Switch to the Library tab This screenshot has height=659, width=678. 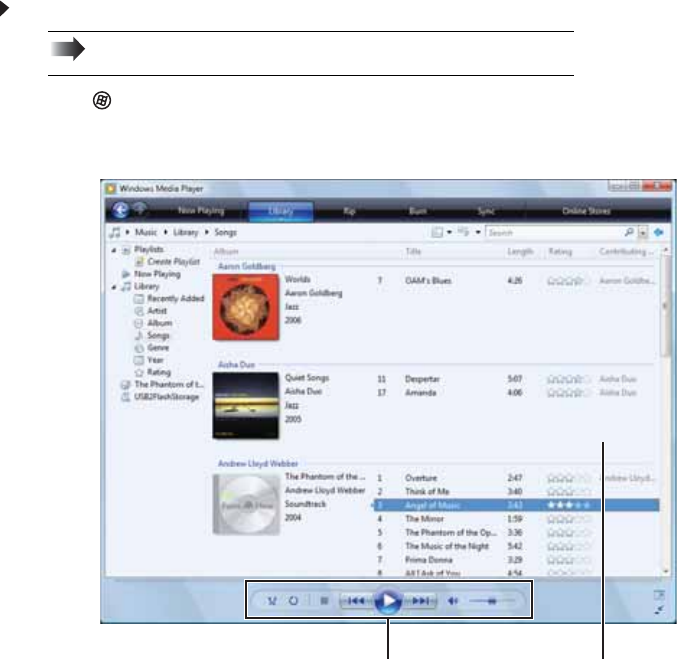tap(281, 211)
